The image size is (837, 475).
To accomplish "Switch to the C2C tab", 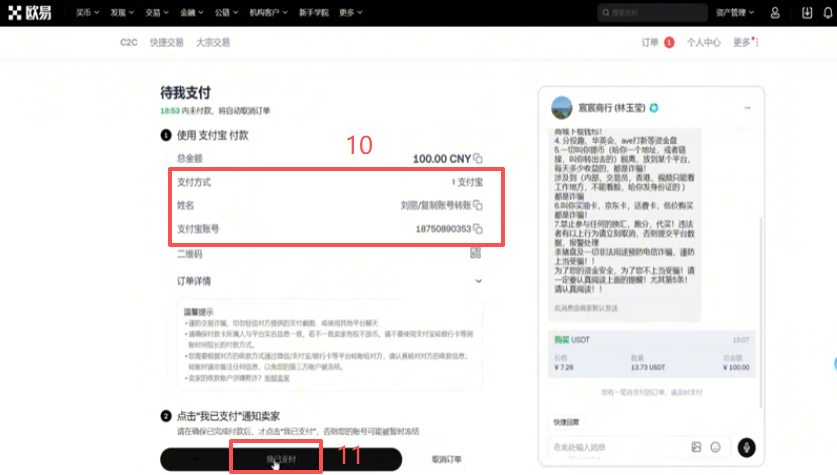I will (x=129, y=42).
